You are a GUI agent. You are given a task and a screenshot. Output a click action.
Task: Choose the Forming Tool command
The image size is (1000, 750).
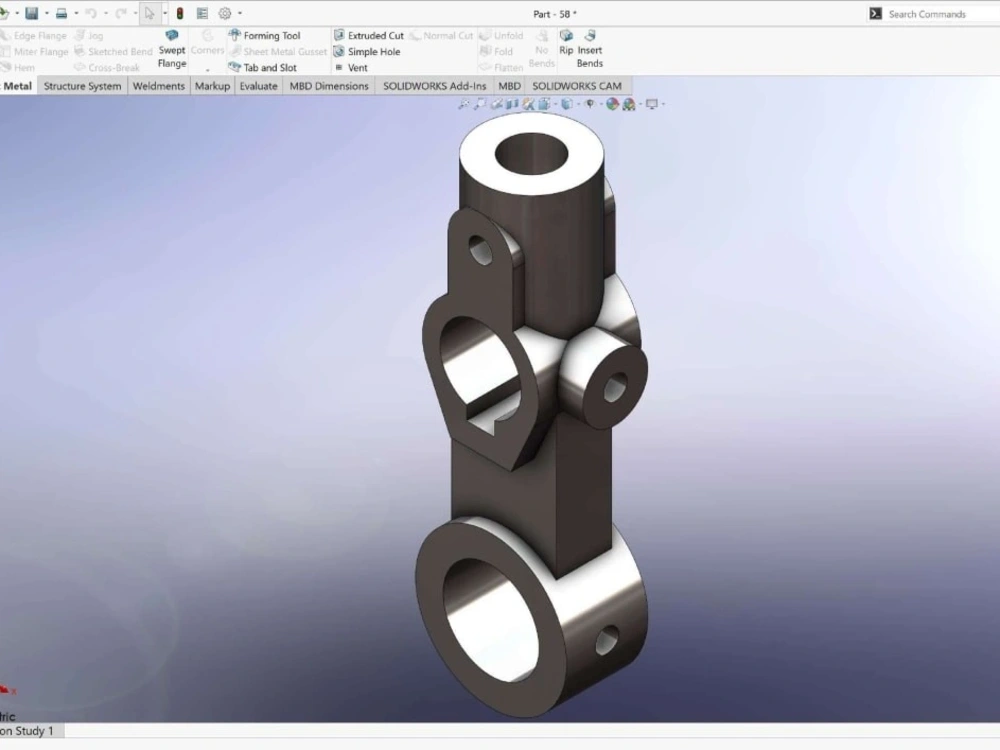tap(264, 35)
